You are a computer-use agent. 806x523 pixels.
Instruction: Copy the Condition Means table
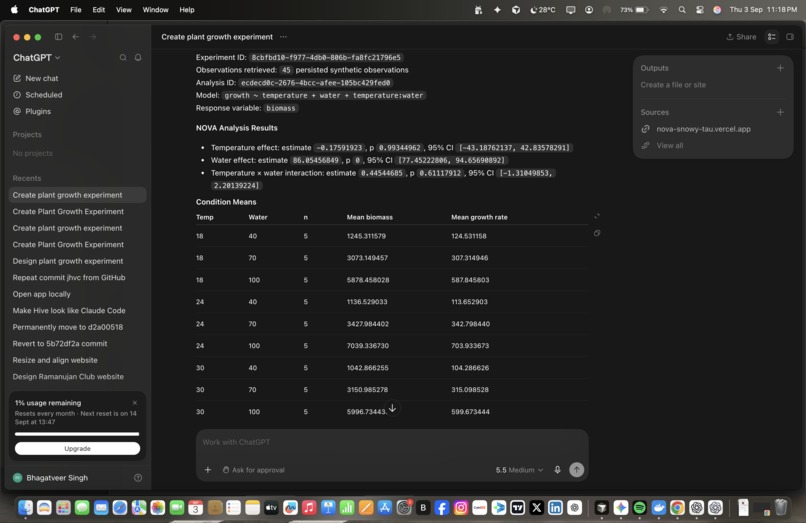[597, 233]
